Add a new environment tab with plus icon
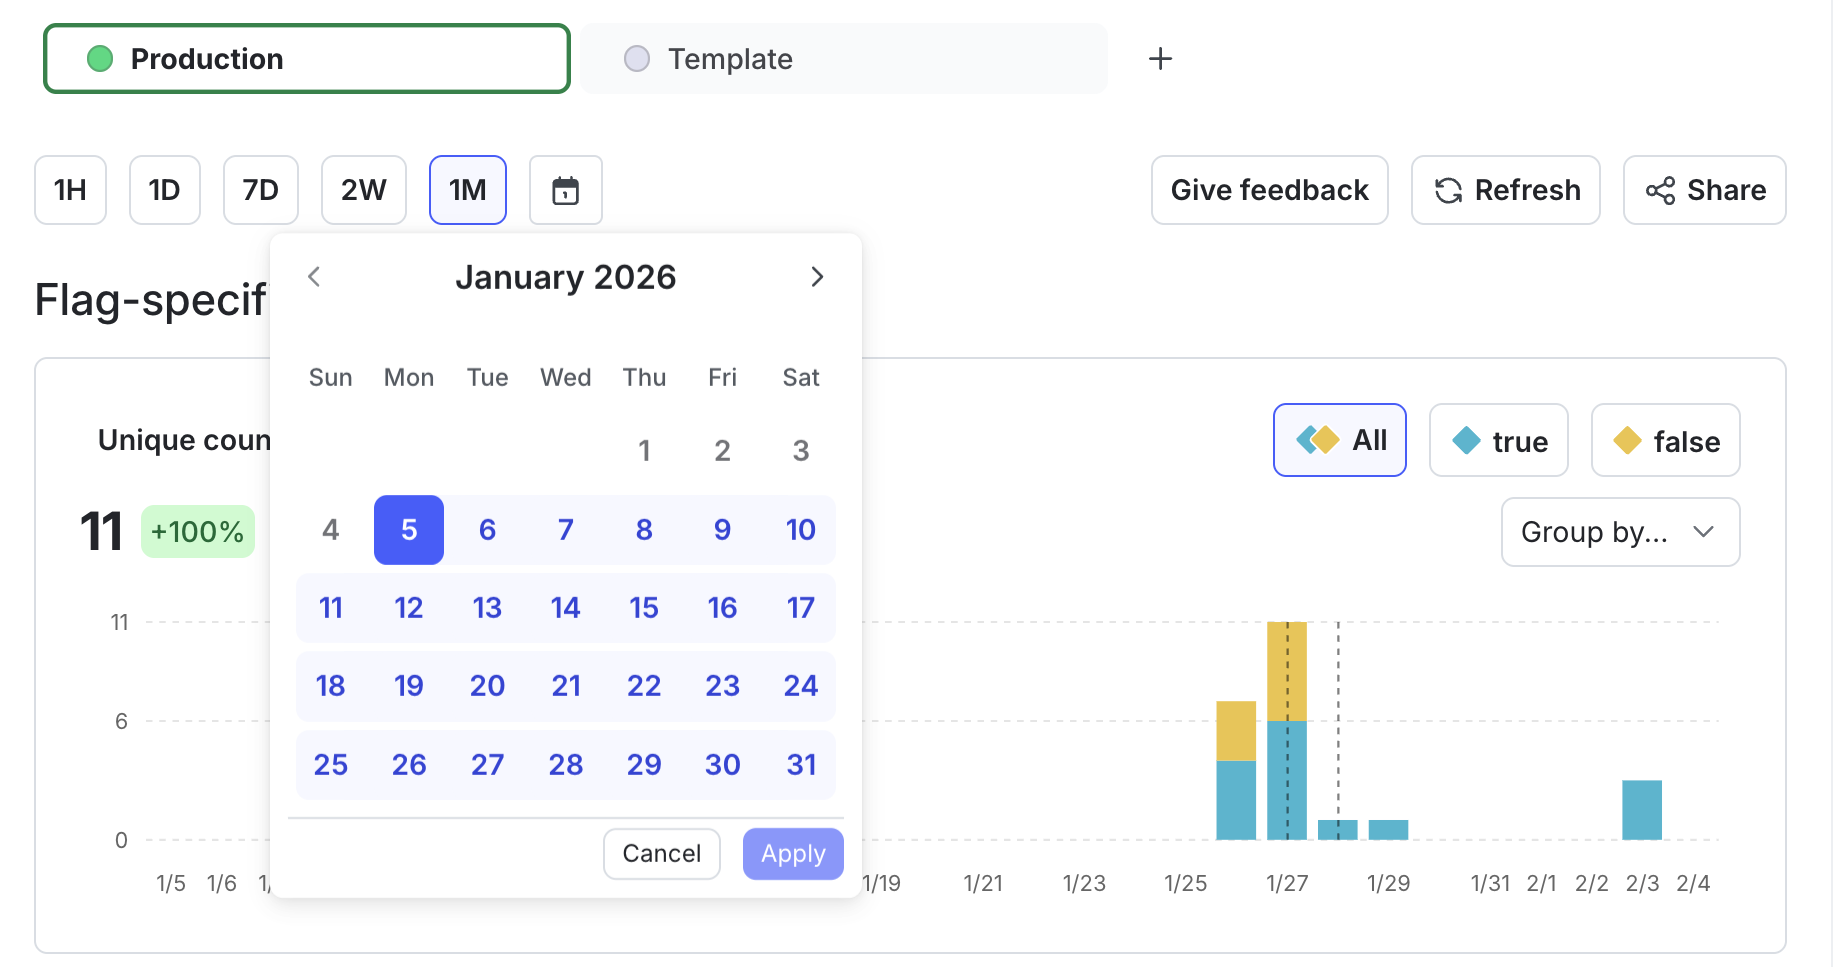Image resolution: width=1844 pixels, height=967 pixels. pos(1160,58)
